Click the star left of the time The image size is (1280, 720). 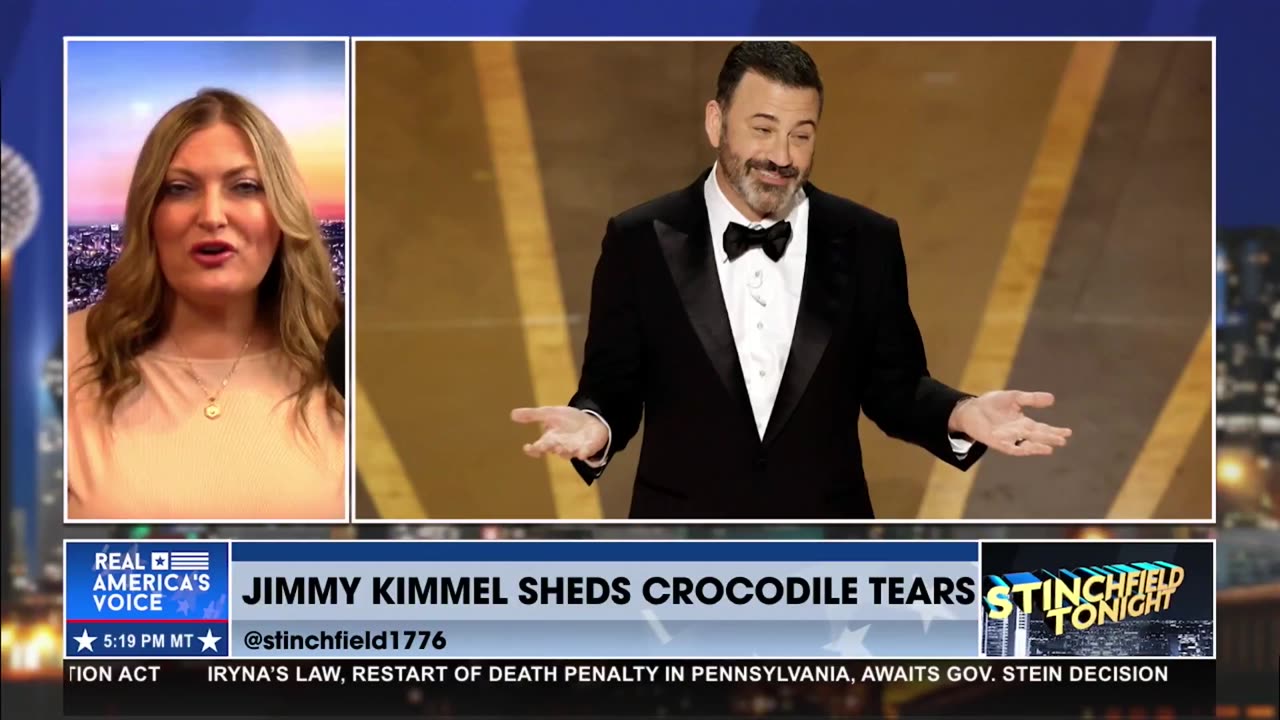(85, 640)
